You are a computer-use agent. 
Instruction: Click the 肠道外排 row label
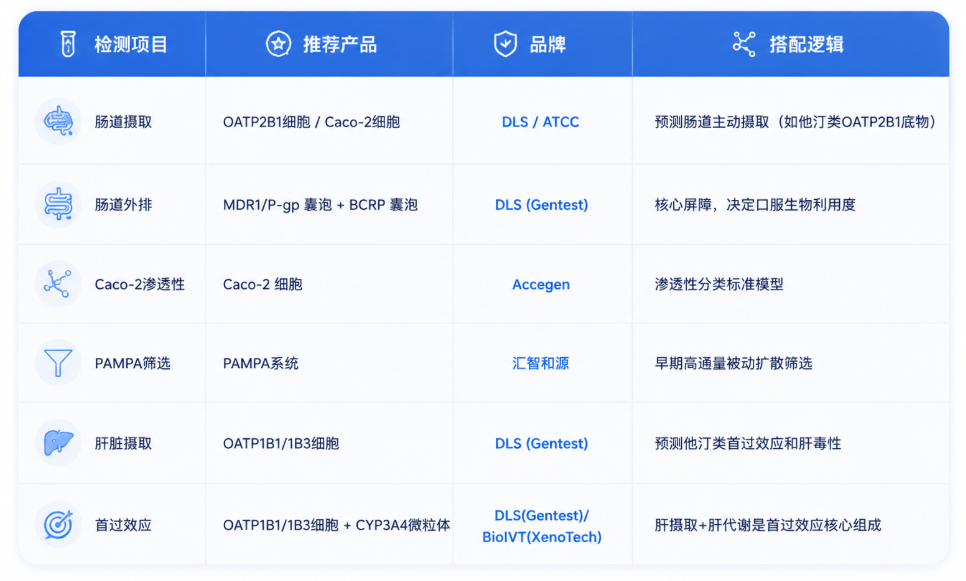[x=123, y=205]
